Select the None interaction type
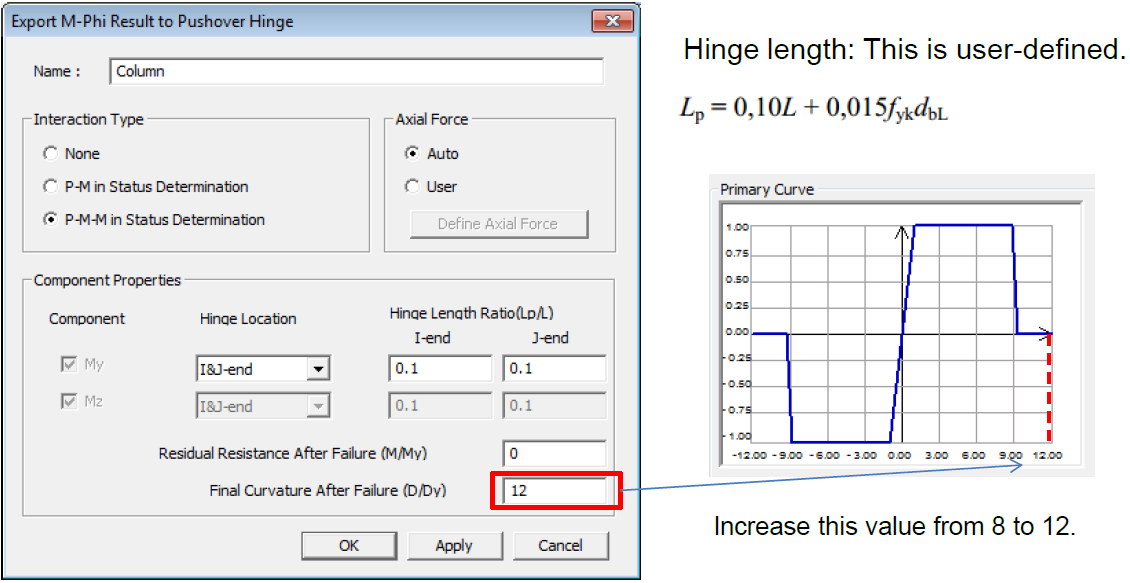Image resolution: width=1130 pixels, height=583 pixels. (51, 154)
